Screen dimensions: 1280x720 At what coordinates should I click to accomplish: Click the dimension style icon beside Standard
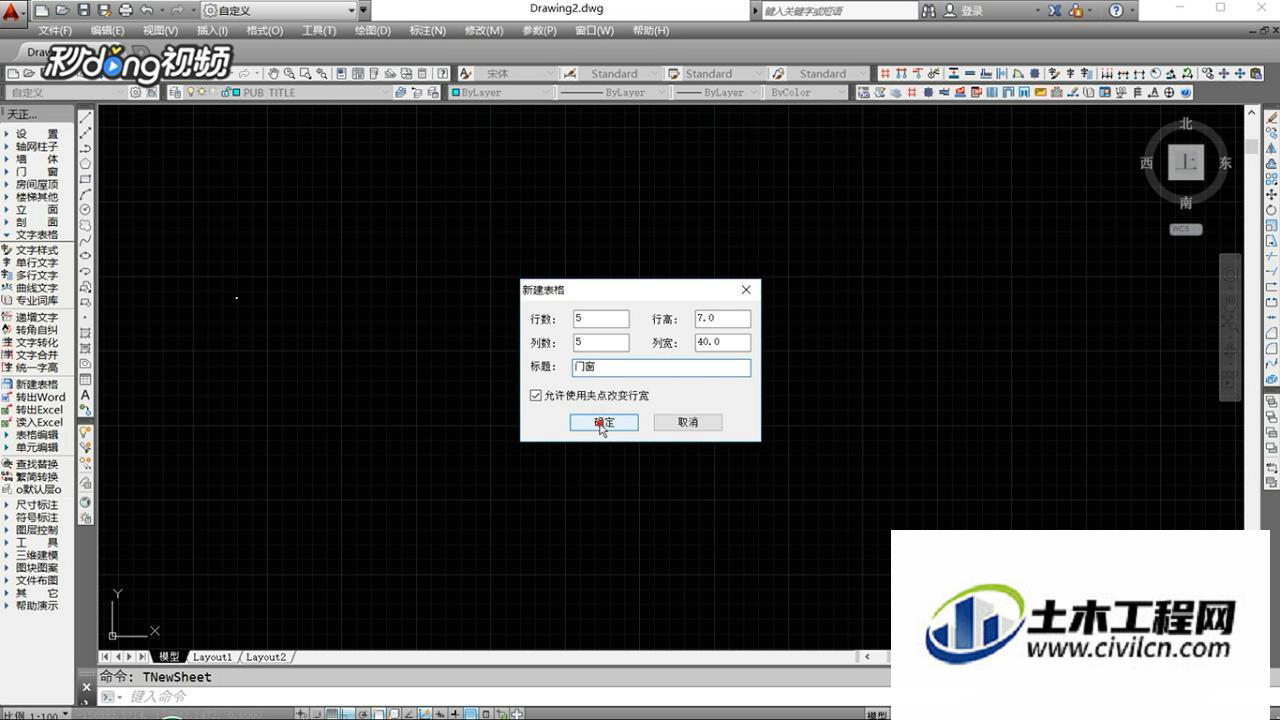tap(570, 74)
